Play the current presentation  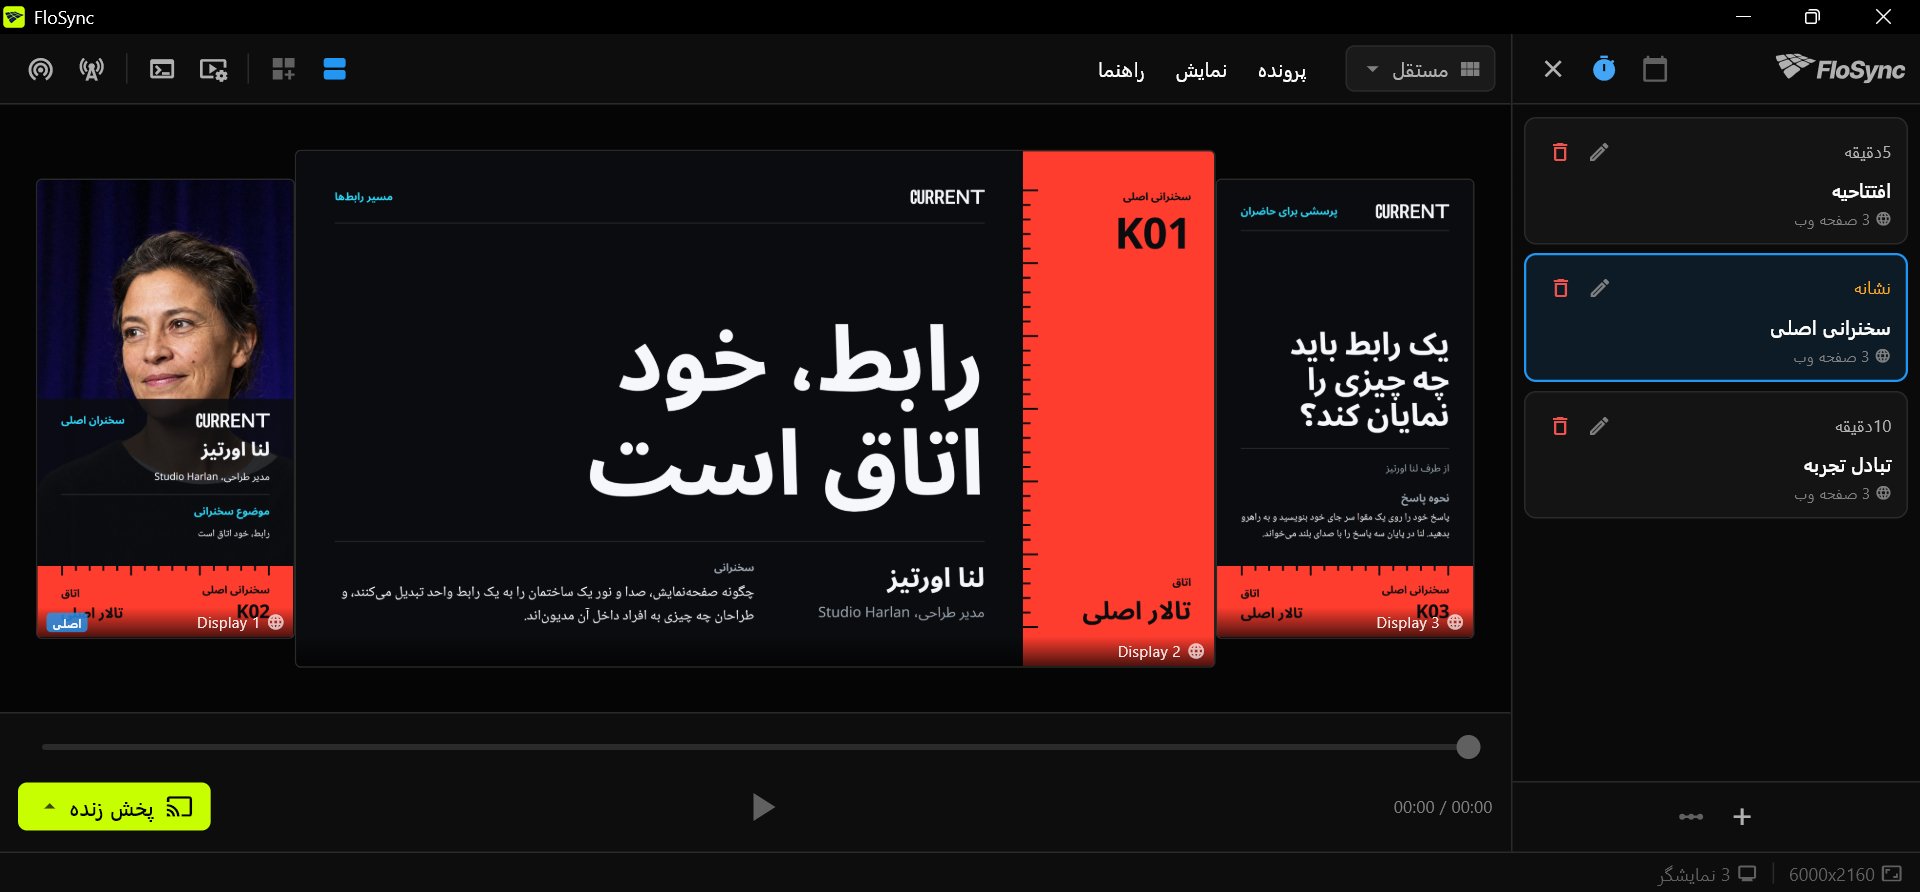coord(763,807)
